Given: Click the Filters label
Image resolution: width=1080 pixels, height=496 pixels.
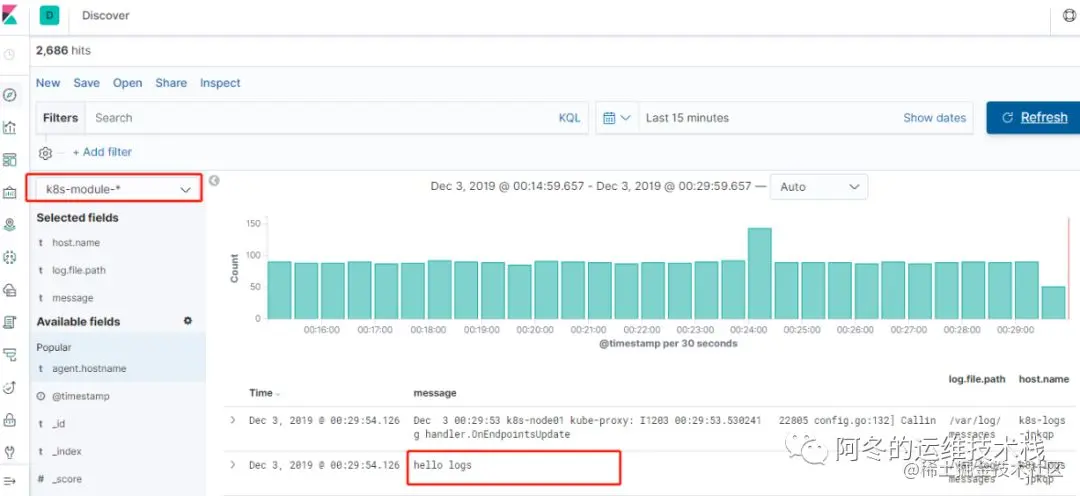Looking at the screenshot, I should 61,118.
